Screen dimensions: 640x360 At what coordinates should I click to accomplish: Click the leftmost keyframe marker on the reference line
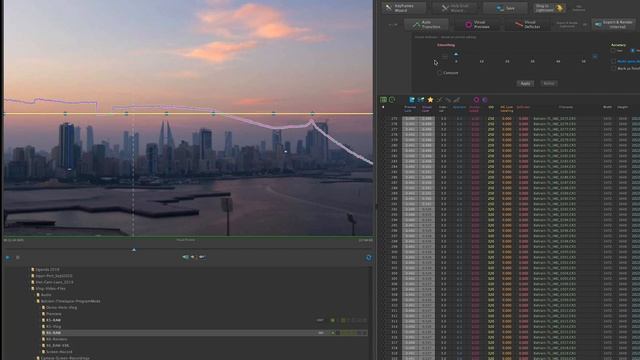[66, 114]
